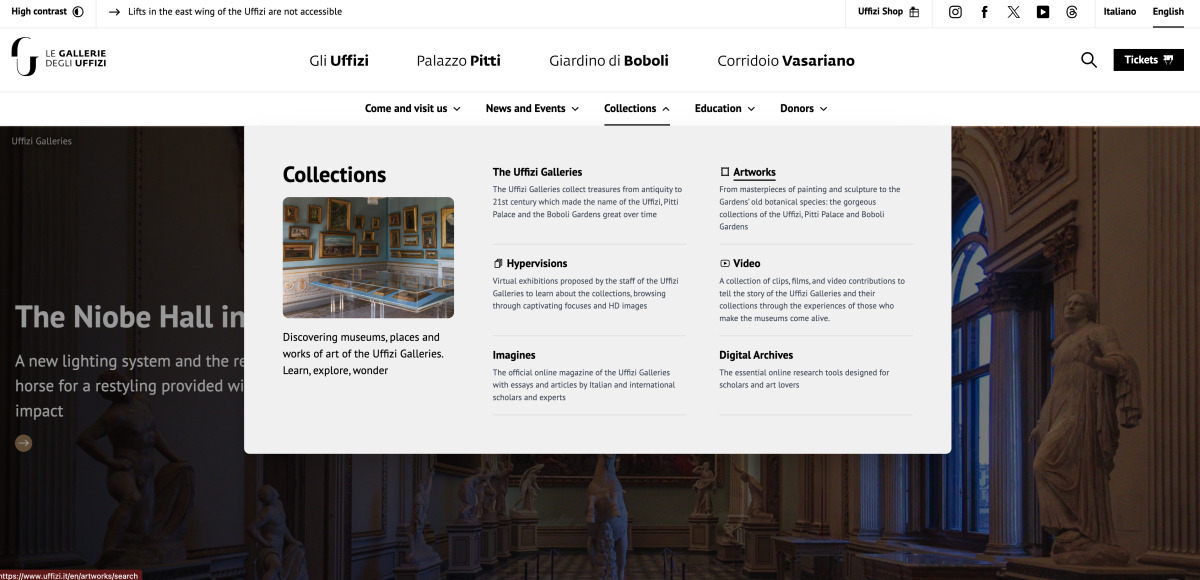Open the Threads social icon
The width and height of the screenshot is (1200, 580).
[x=1072, y=12]
